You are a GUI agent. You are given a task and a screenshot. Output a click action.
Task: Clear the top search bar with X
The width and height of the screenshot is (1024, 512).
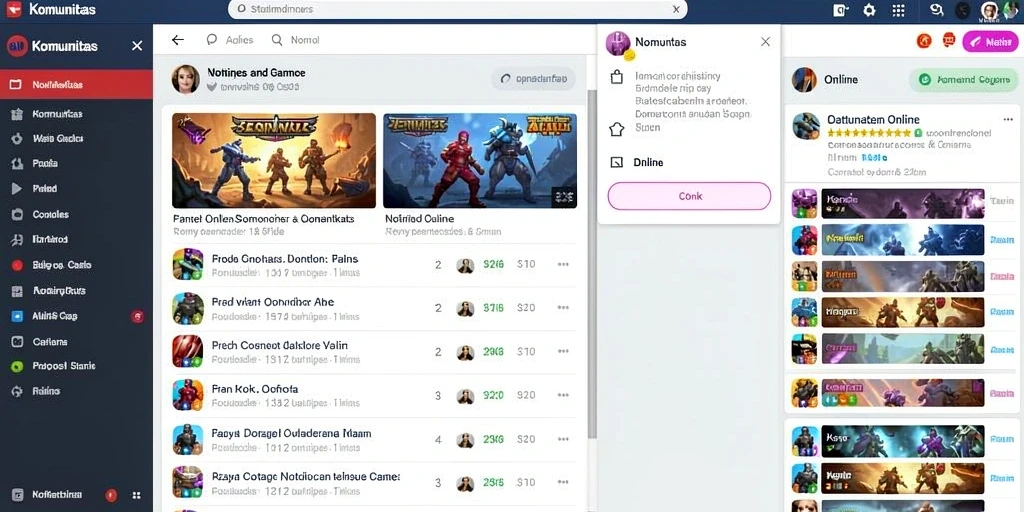pyautogui.click(x=677, y=9)
